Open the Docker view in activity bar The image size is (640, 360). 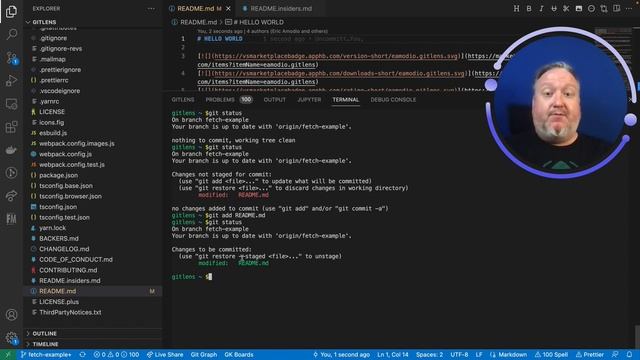(11, 150)
